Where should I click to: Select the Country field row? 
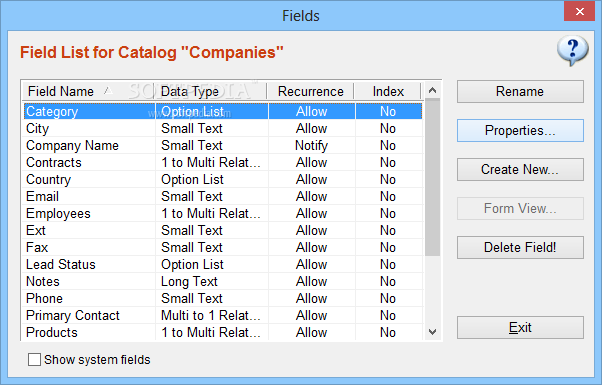(x=223, y=179)
